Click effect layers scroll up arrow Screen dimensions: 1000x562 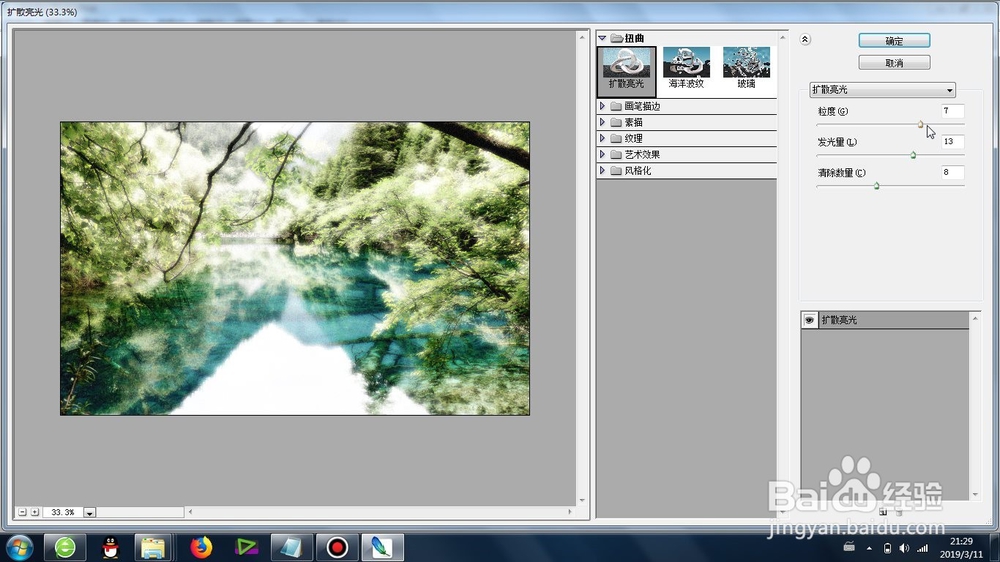974,318
